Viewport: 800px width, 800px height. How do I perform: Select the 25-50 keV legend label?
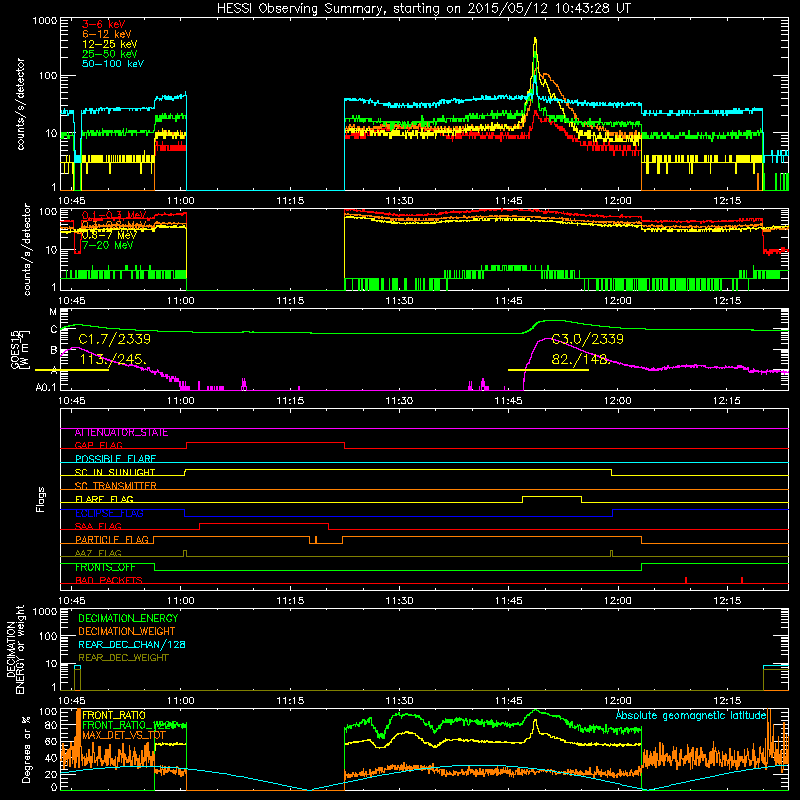pos(109,54)
